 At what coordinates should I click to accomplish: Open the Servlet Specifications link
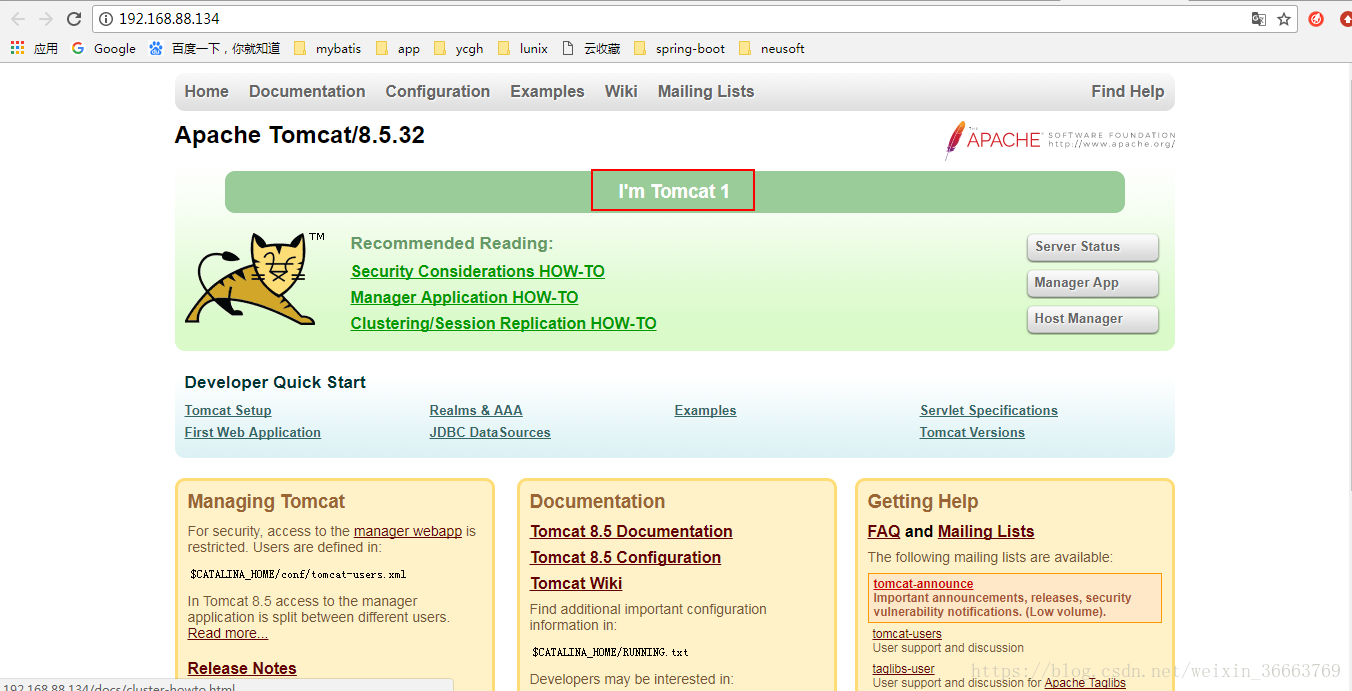tap(989, 410)
